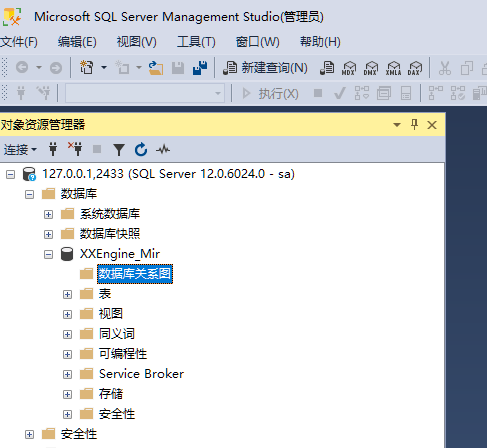Expand the server-level 安全性 folder
The image size is (487, 448).
pos(29,434)
